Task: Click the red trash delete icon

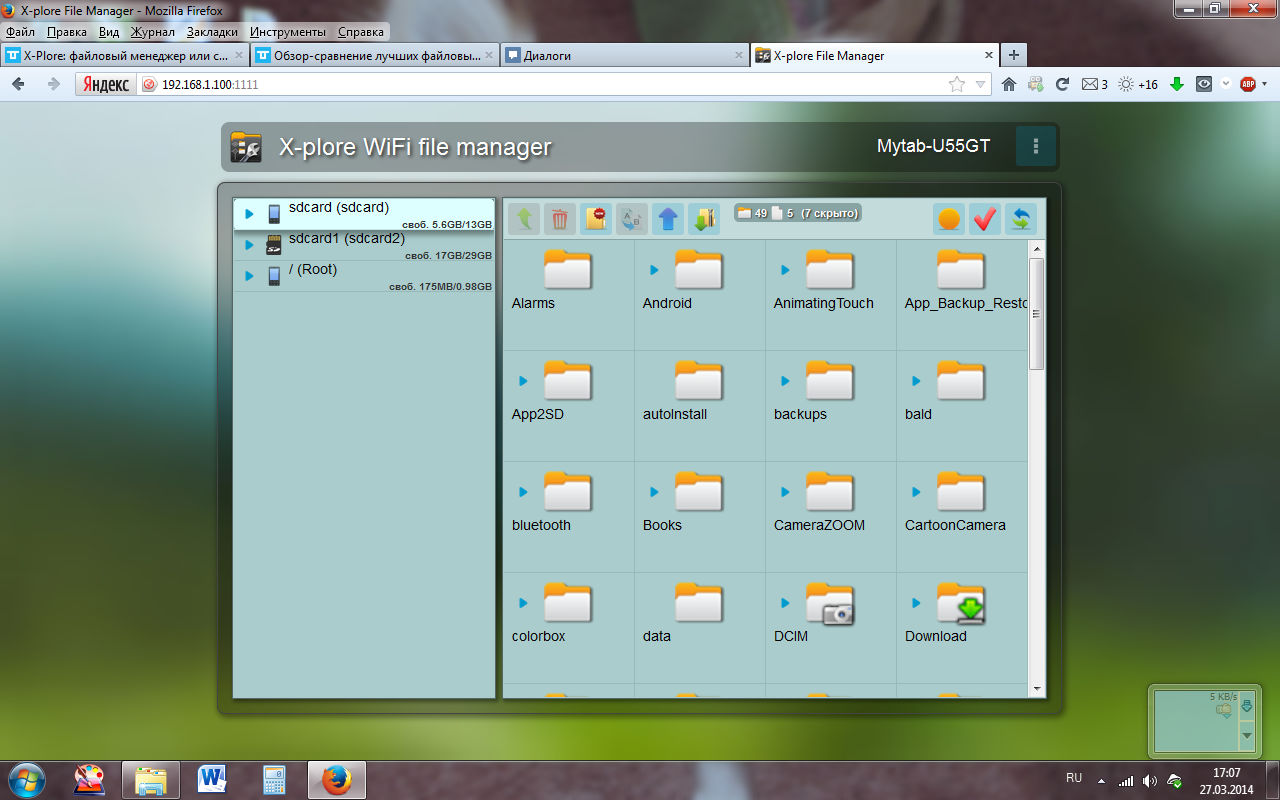Action: 560,219
